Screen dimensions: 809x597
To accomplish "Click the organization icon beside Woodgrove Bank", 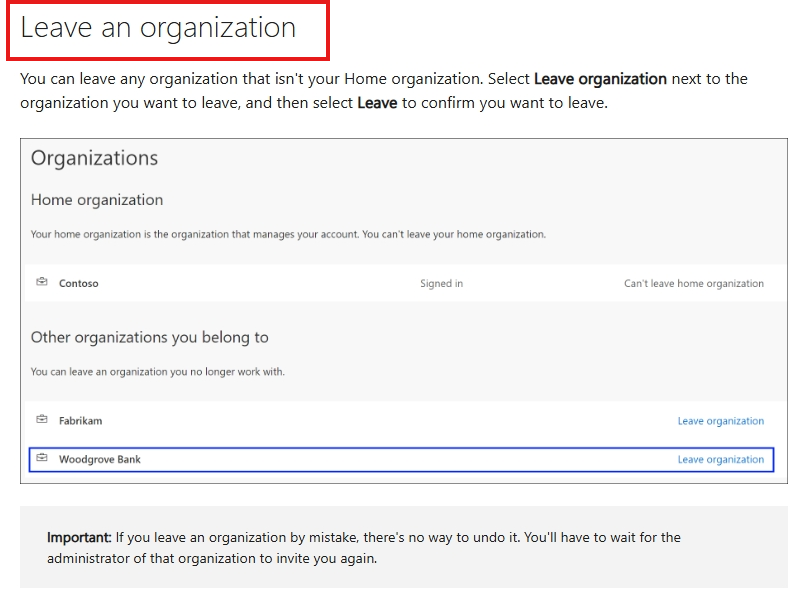I will point(41,459).
